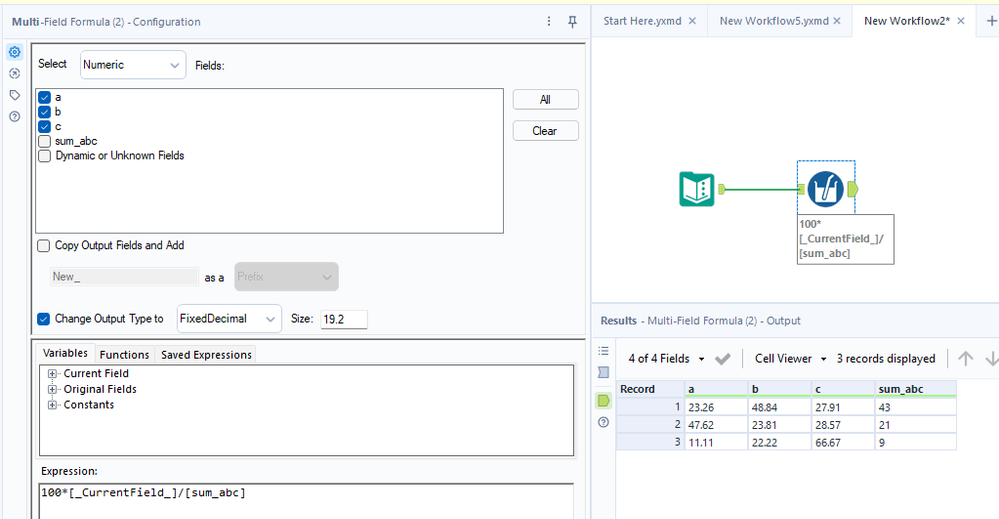Image resolution: width=999 pixels, height=519 pixels.
Task: Click column header b in Results
Action: click(780, 389)
